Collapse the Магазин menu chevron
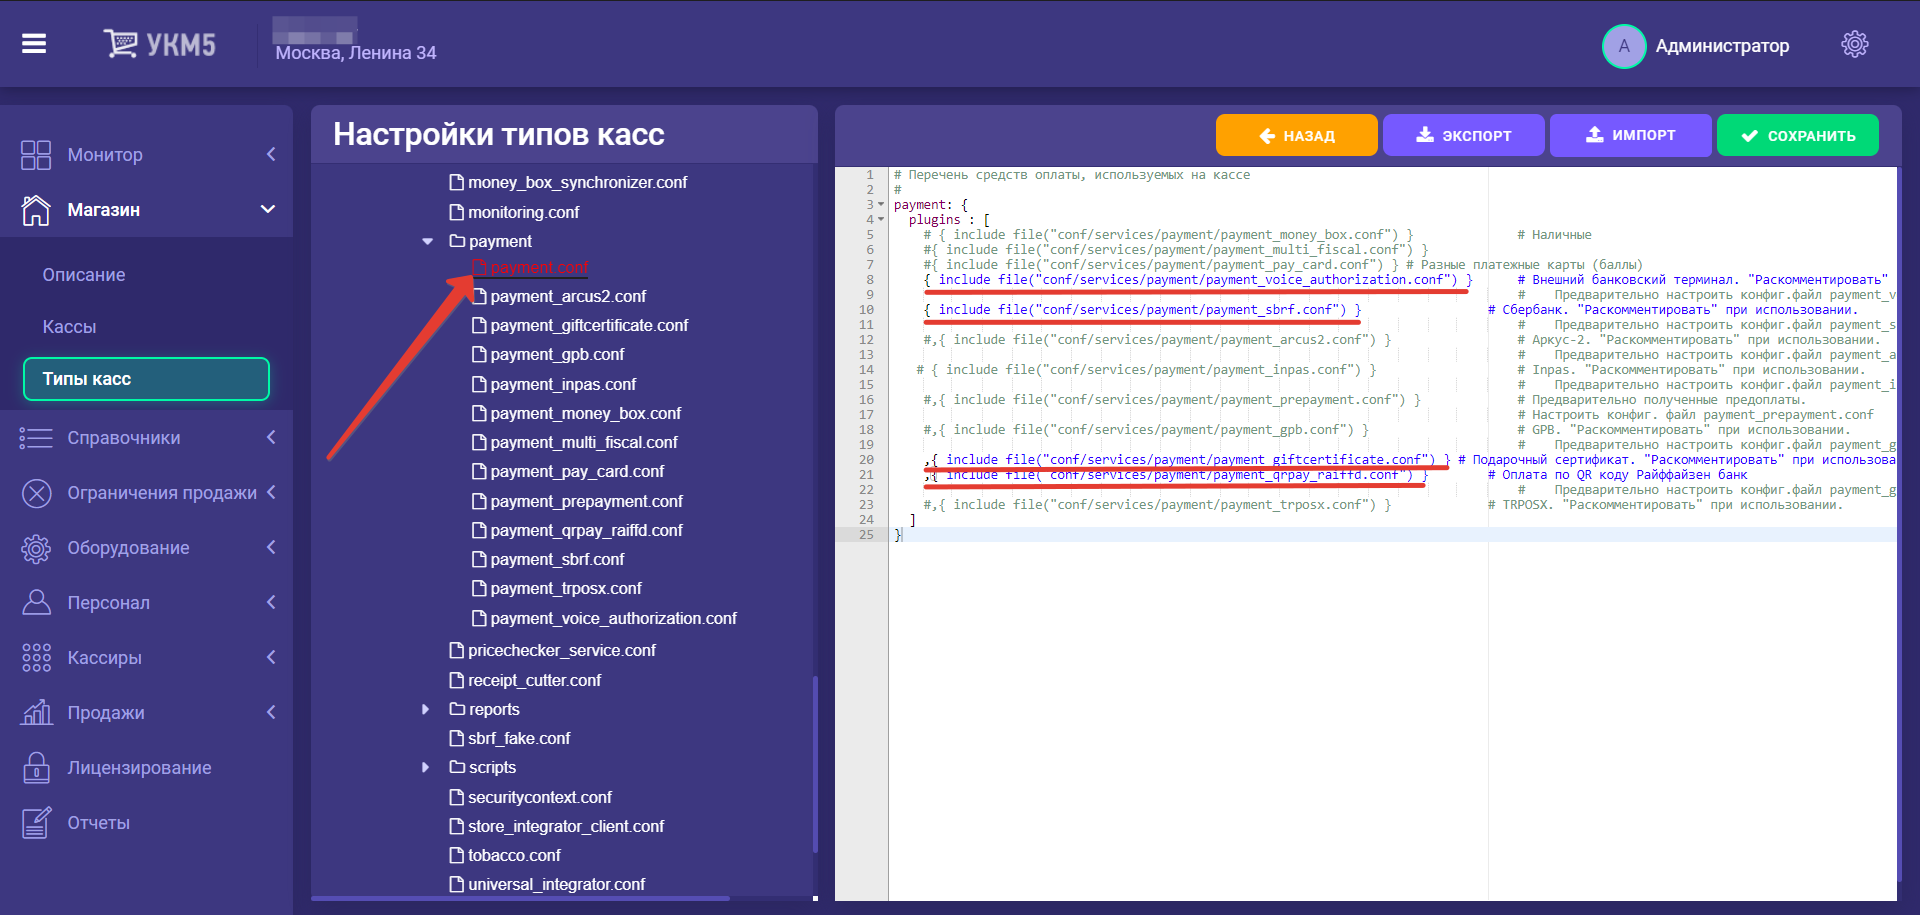Screen dimensions: 1920x915 pyautogui.click(x=268, y=209)
